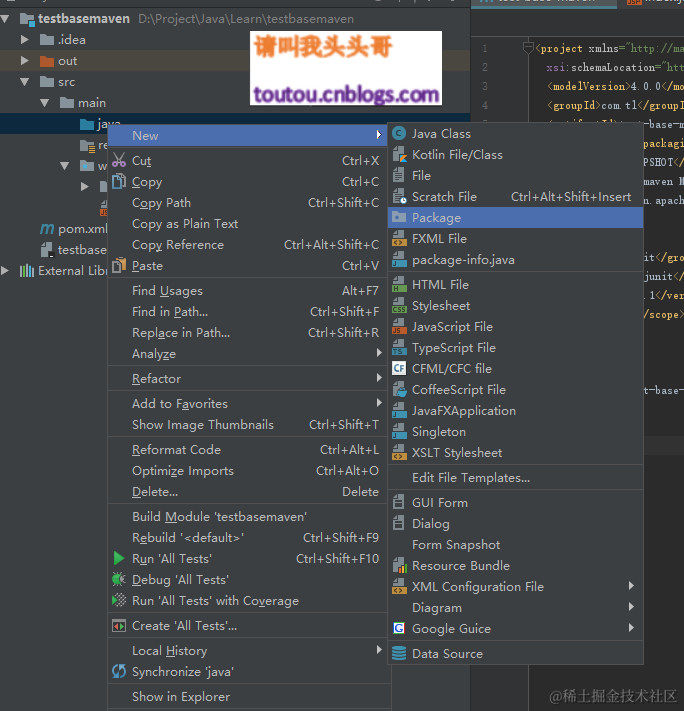Collapse the src folder arrow
This screenshot has height=711, width=684.
(25, 82)
